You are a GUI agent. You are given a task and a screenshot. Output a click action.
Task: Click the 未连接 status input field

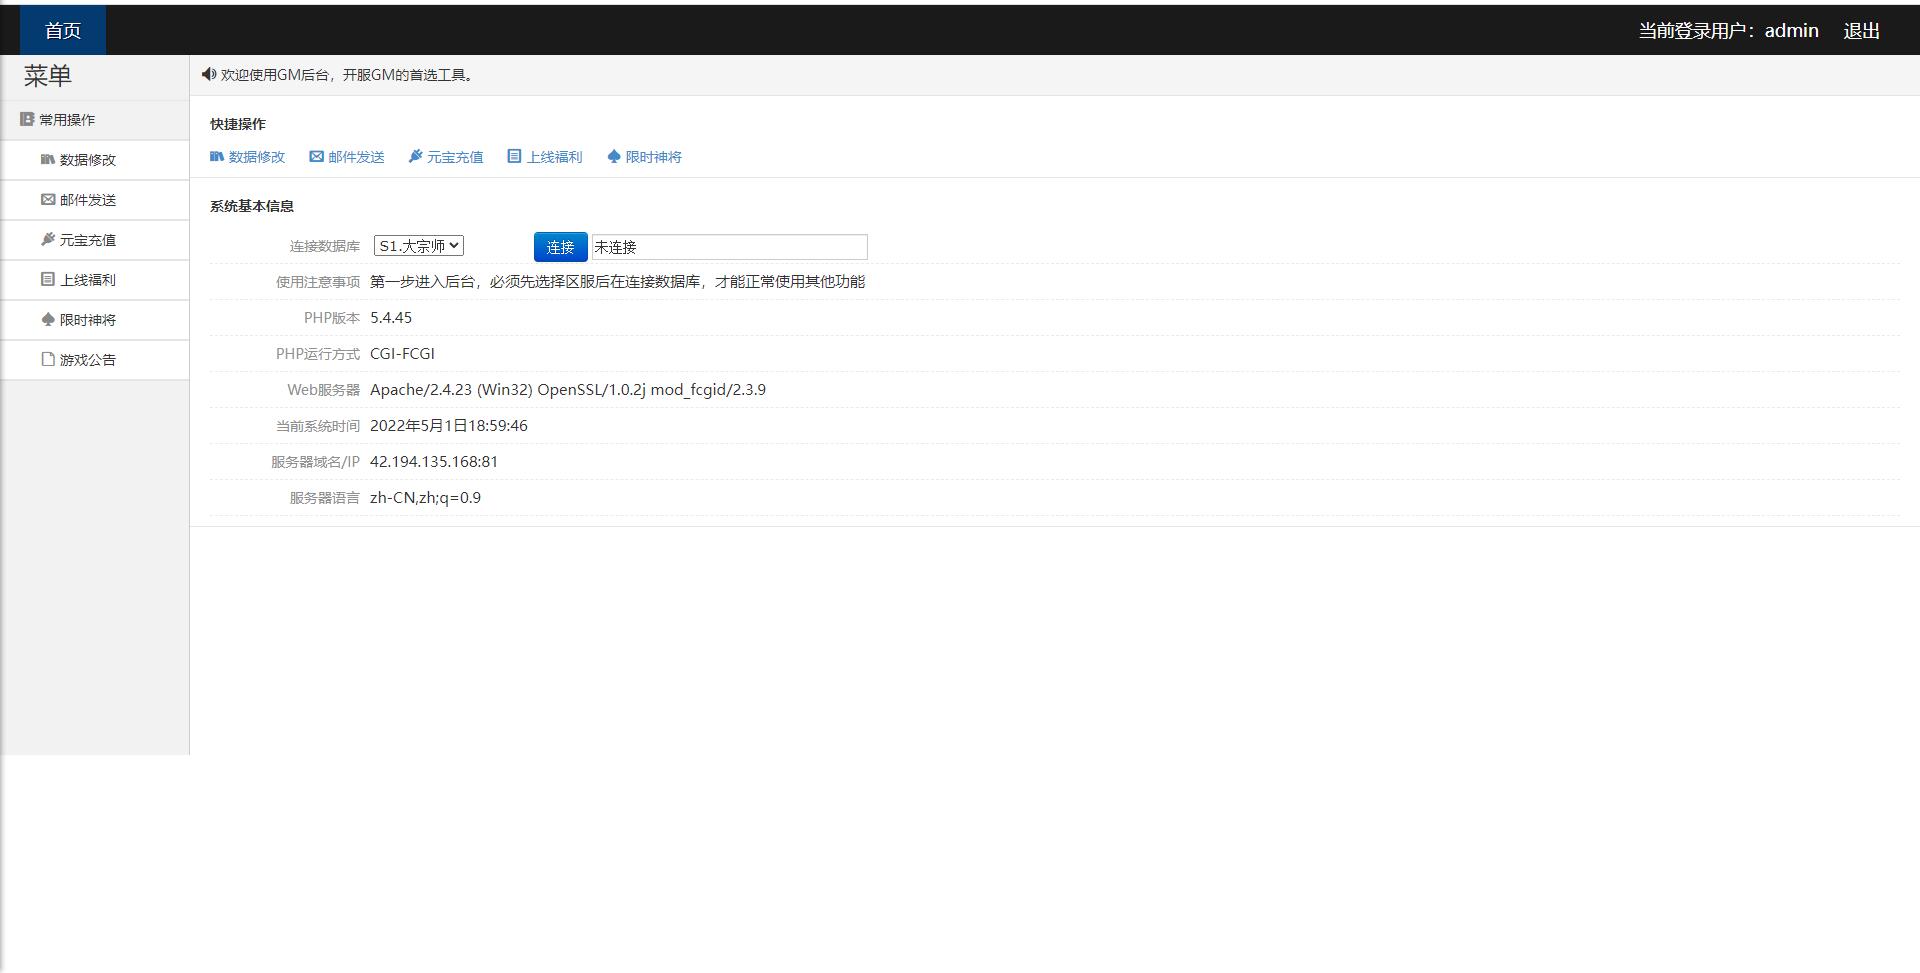730,247
